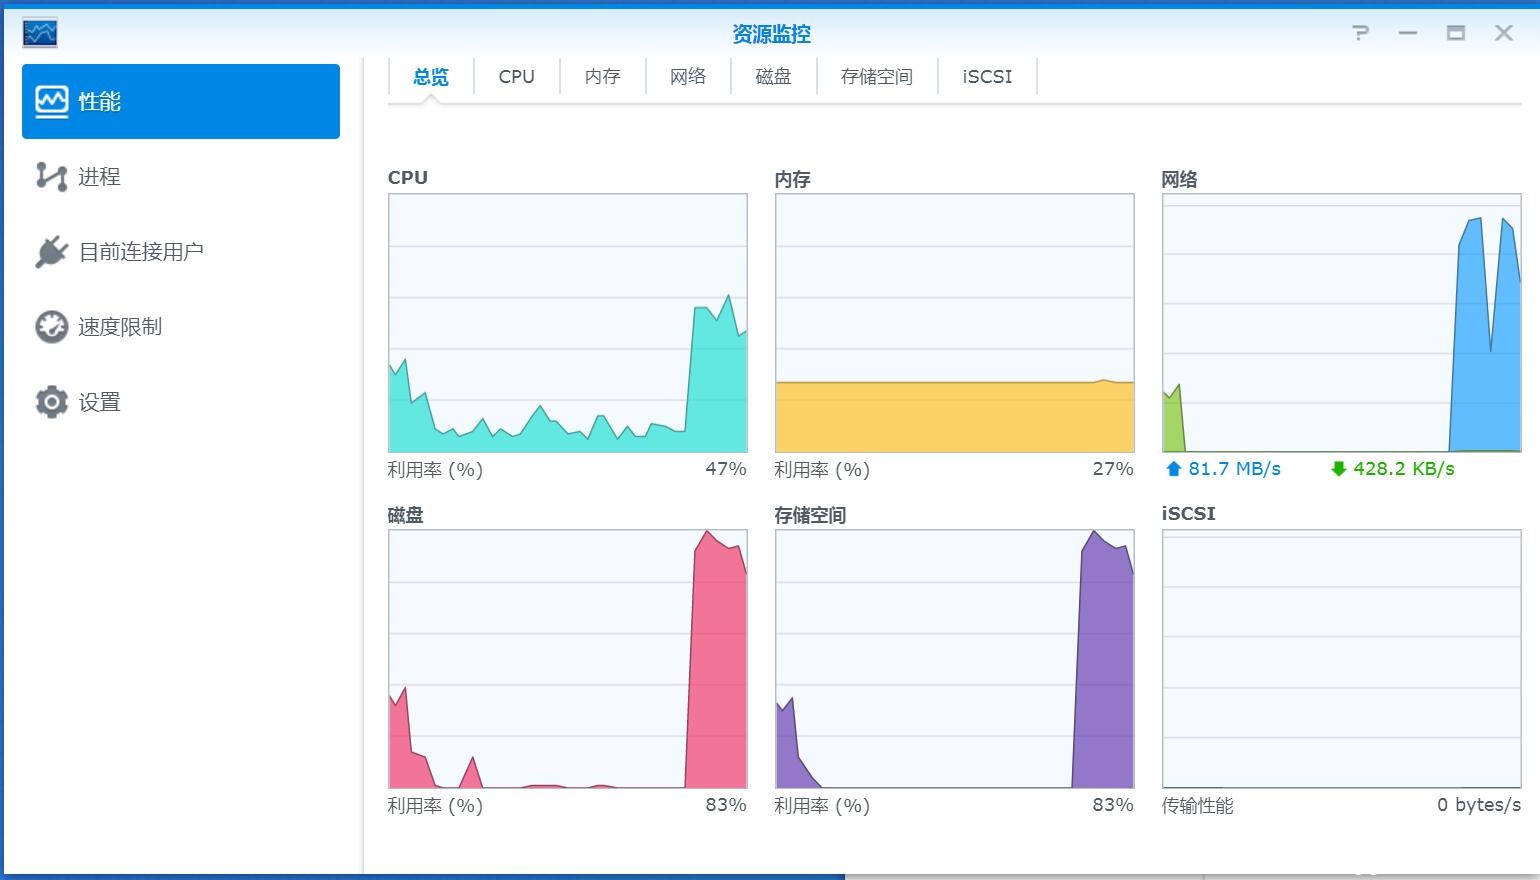
Task: Click the 0 bytes/s iSCSI value
Action: click(x=1479, y=805)
